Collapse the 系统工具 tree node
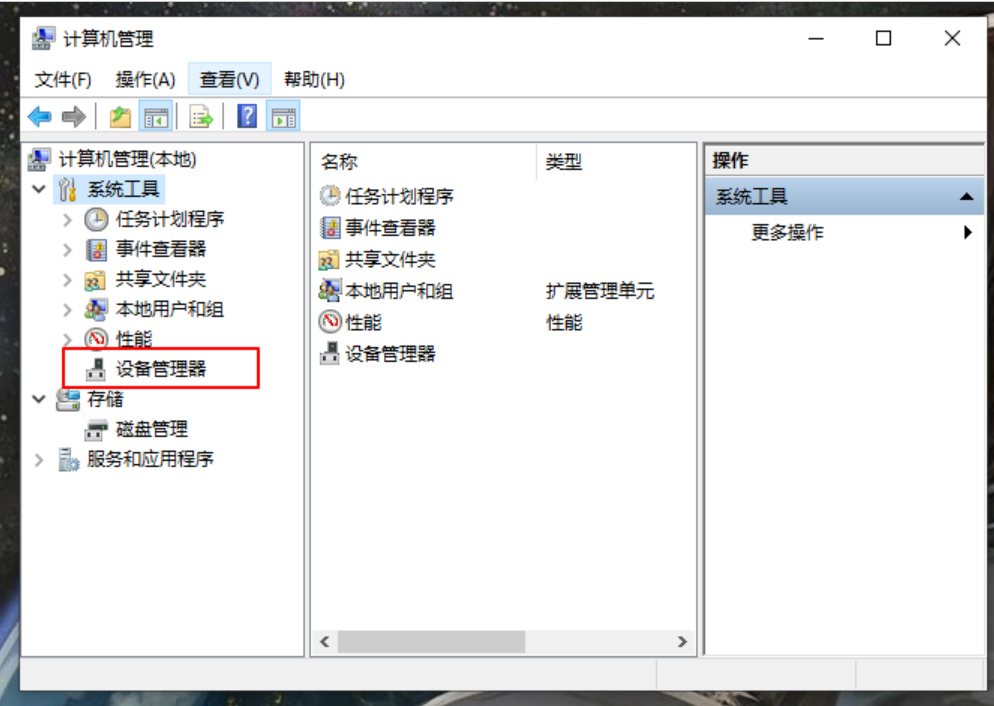This screenshot has height=706, width=994. (x=39, y=189)
